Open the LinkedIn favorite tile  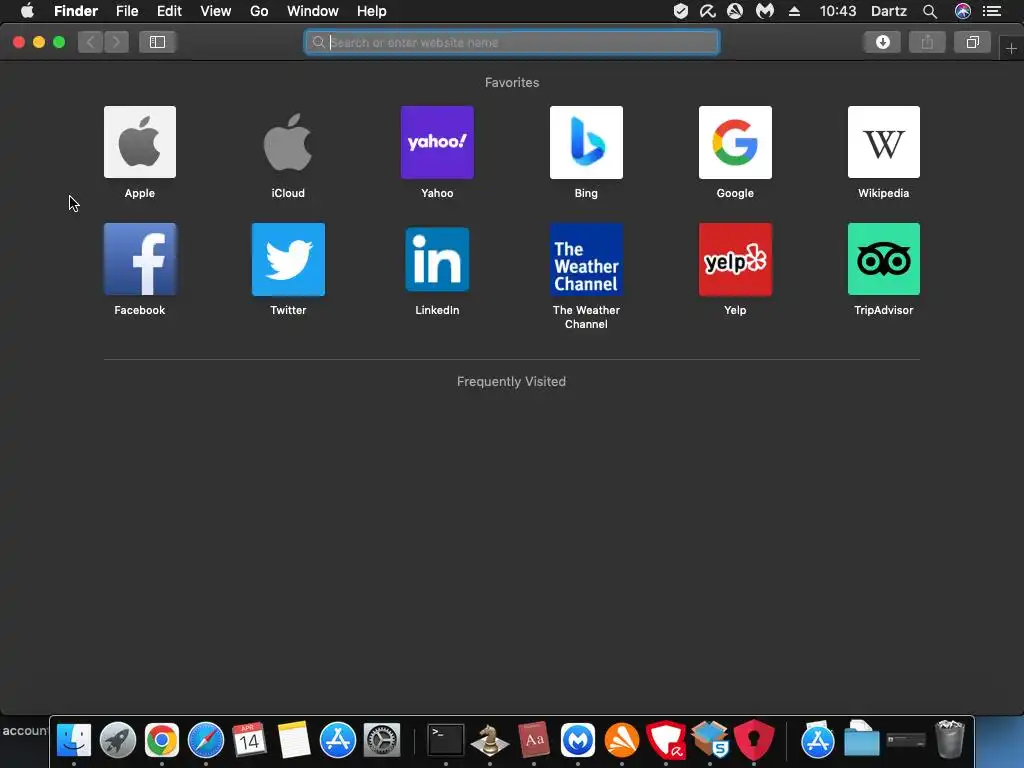tap(437, 259)
